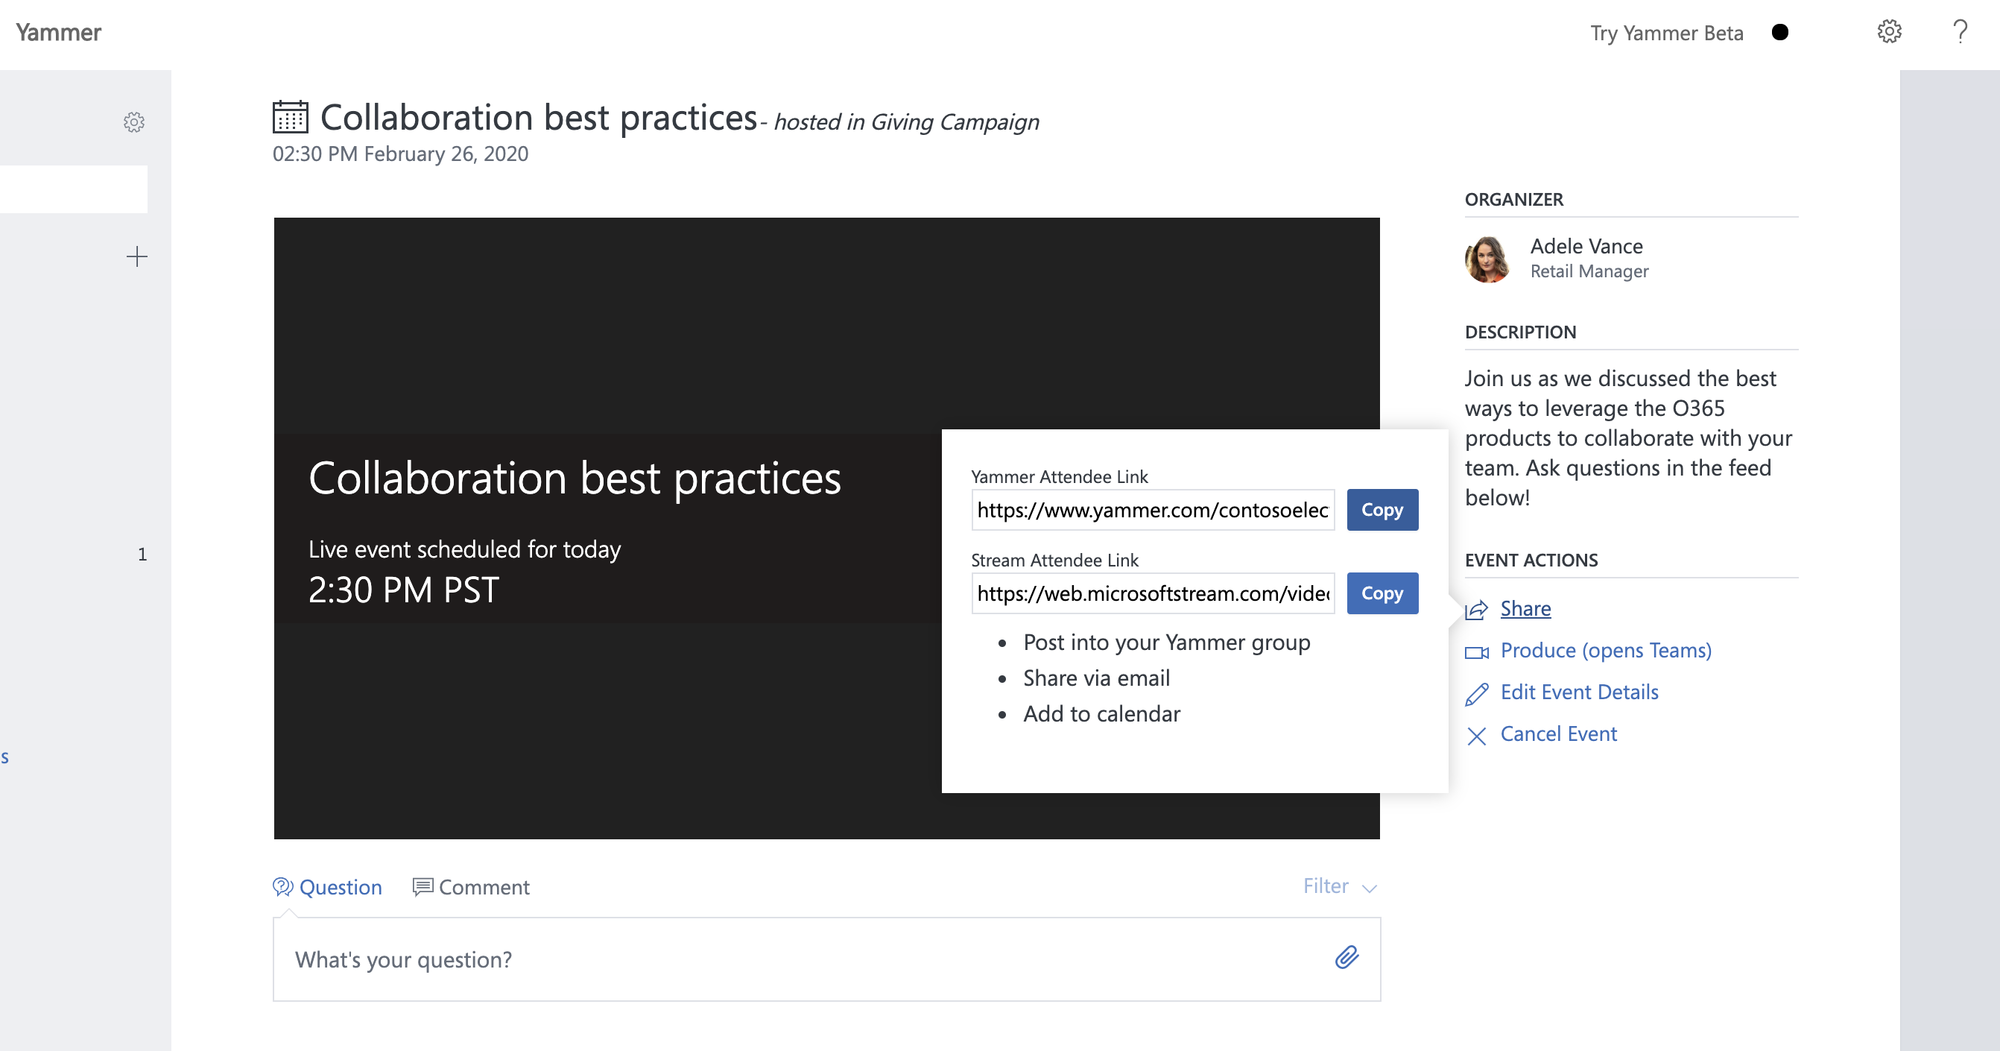Image resolution: width=2000 pixels, height=1051 pixels.
Task: Open the sidebar gear settings icon
Action: point(134,122)
